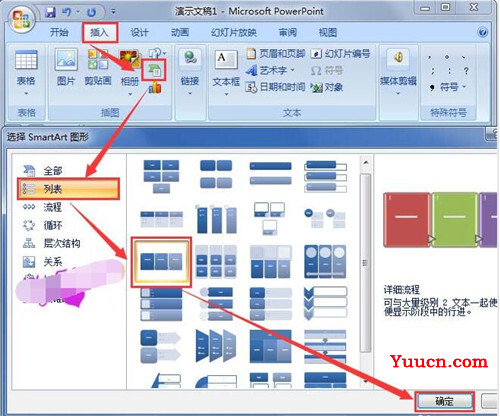Choose the two wide bars layout thumbnail
Screen dimensions: 500x416
[x=270, y=173]
